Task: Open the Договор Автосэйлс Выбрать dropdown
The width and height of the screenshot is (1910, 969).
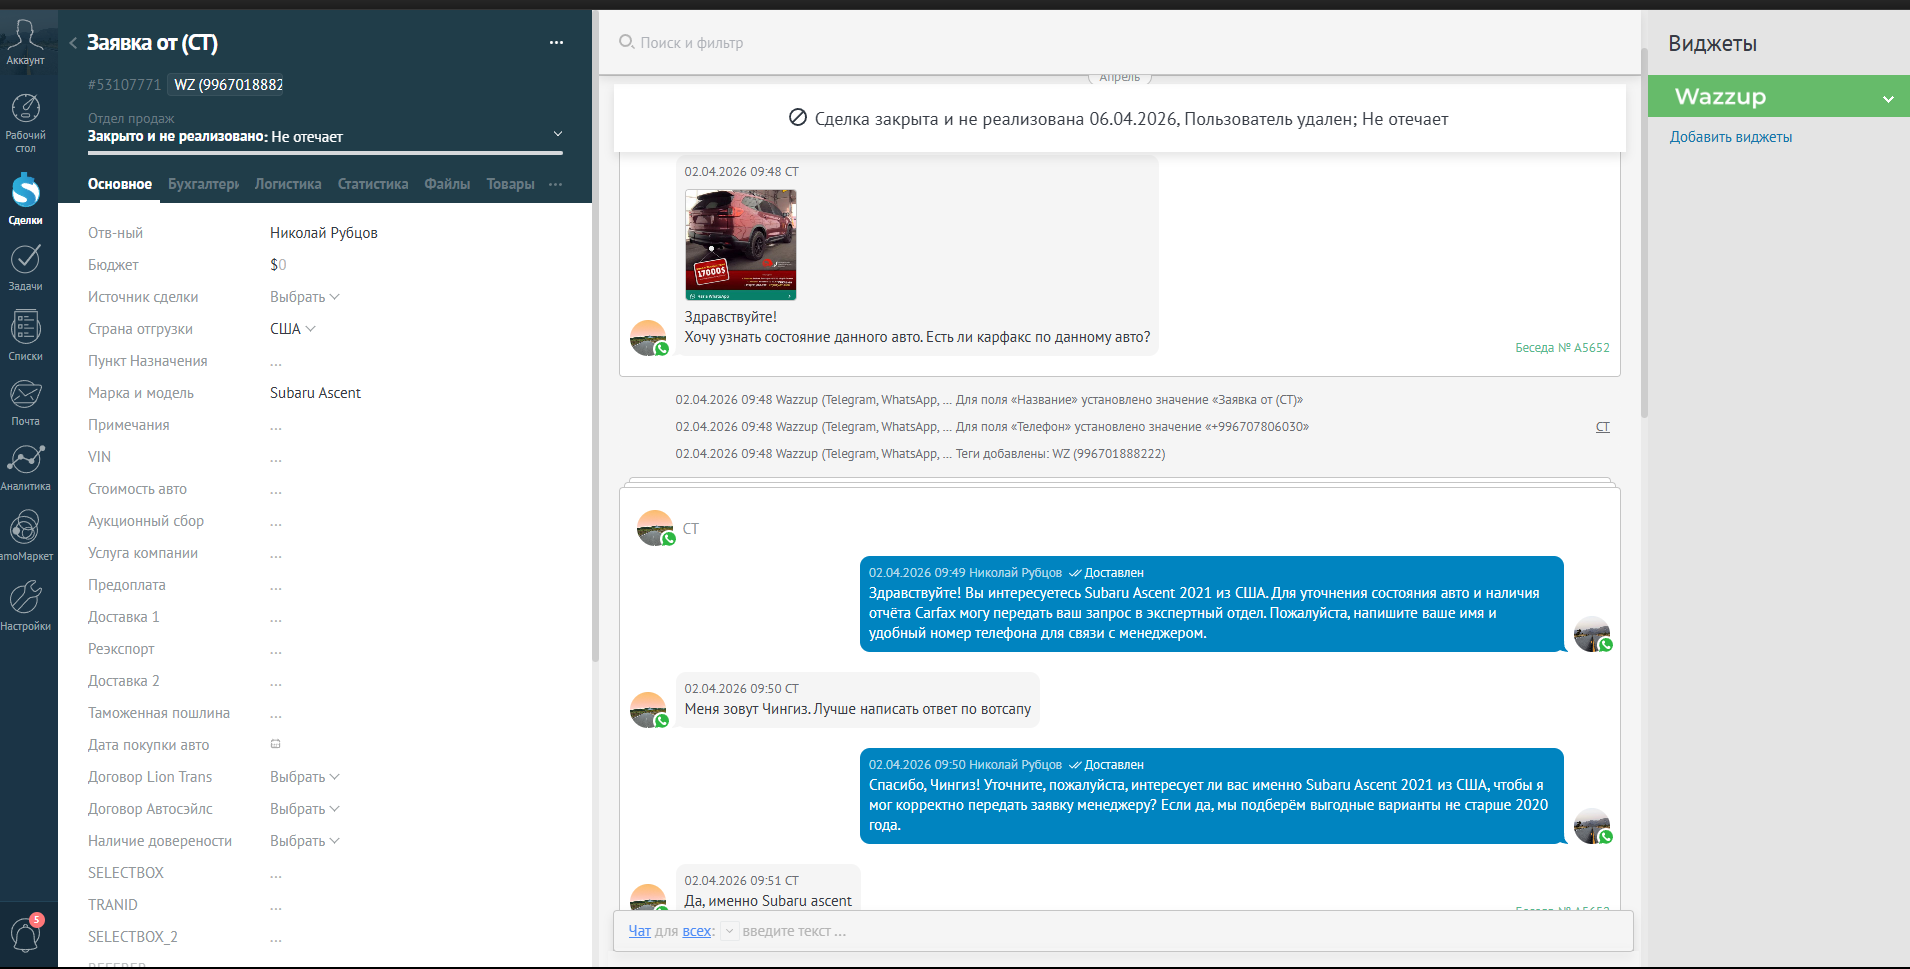Action: 305,809
